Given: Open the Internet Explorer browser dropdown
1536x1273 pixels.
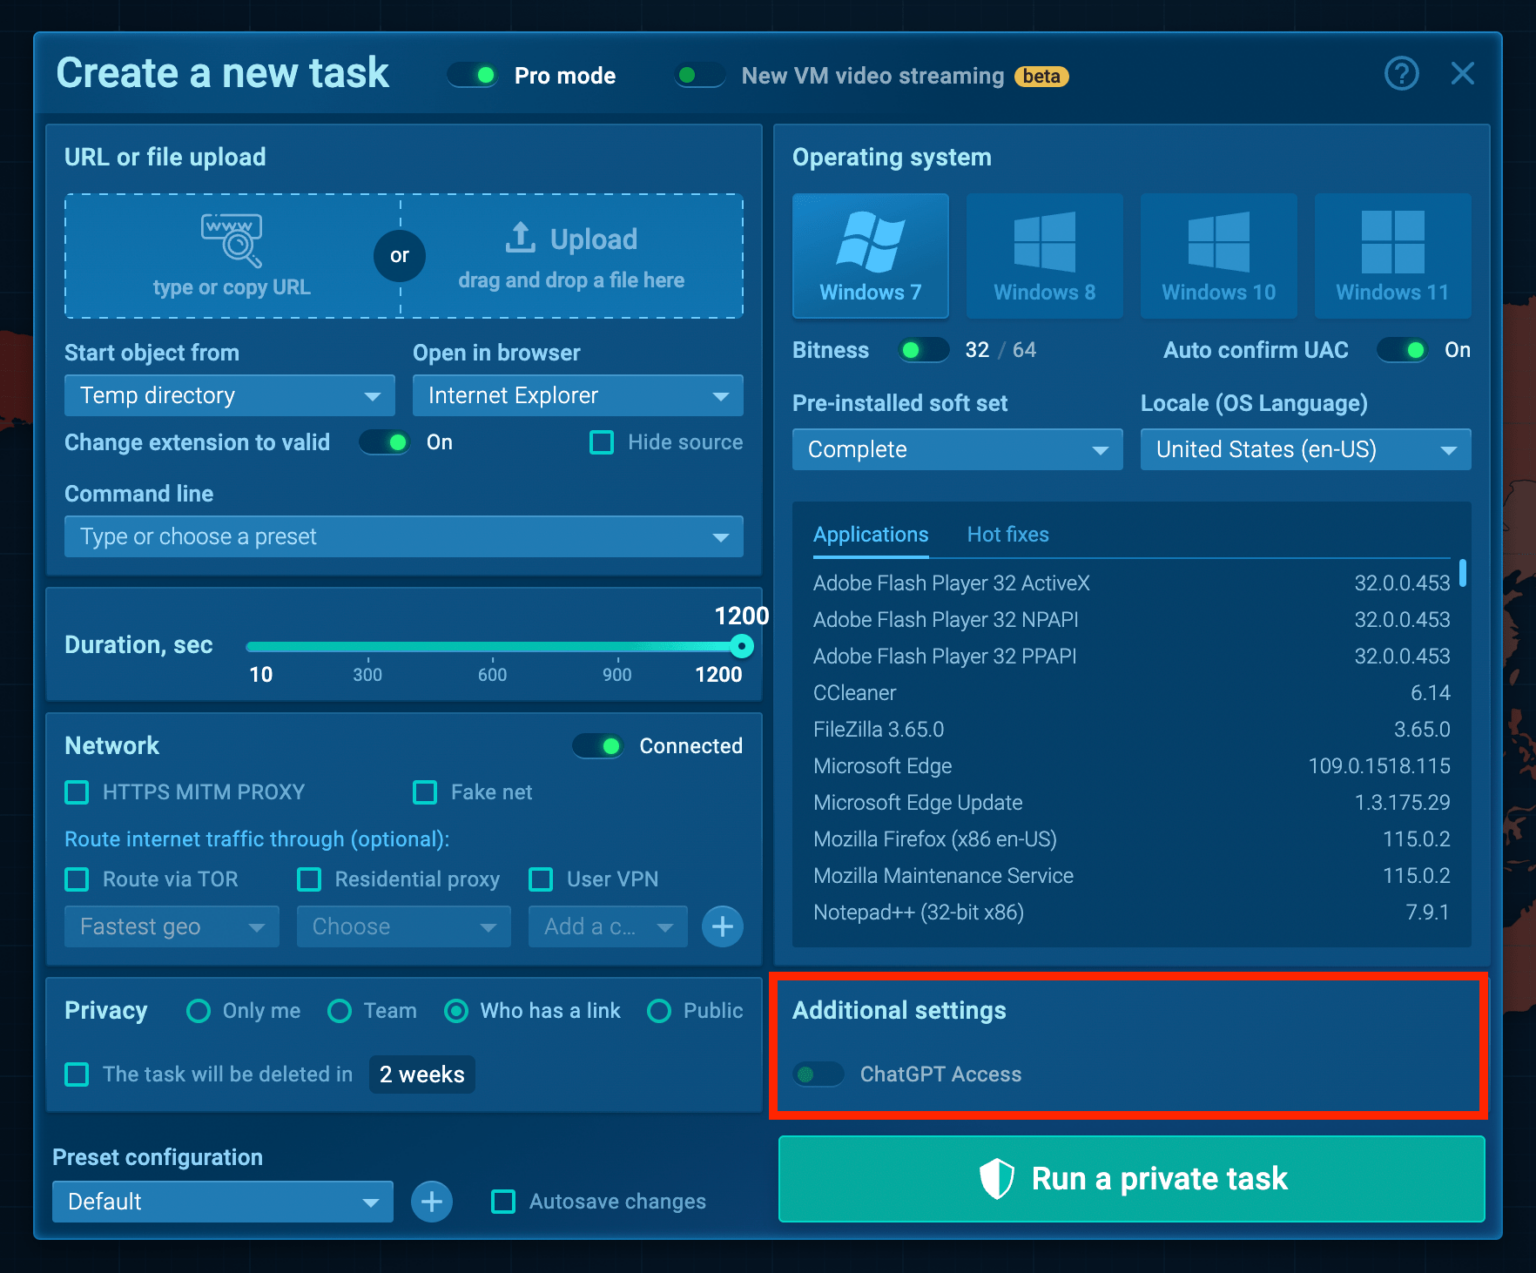Looking at the screenshot, I should pyautogui.click(x=577, y=395).
